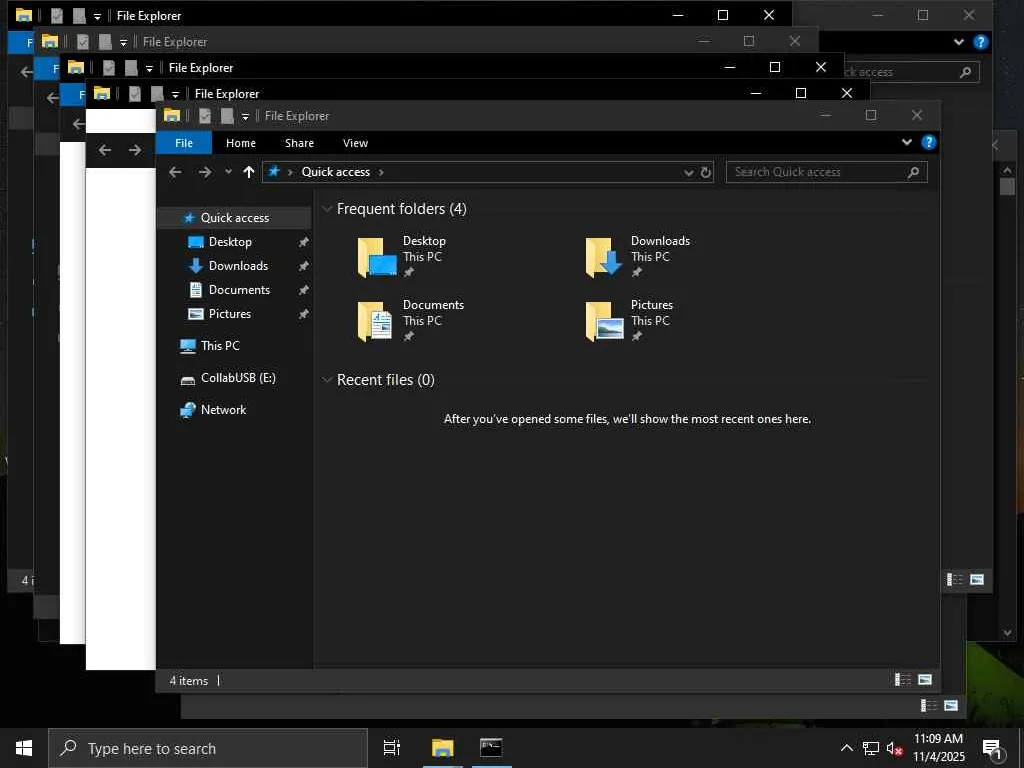The width and height of the screenshot is (1024, 768).
Task: Open Help icon in front window
Action: tap(929, 142)
